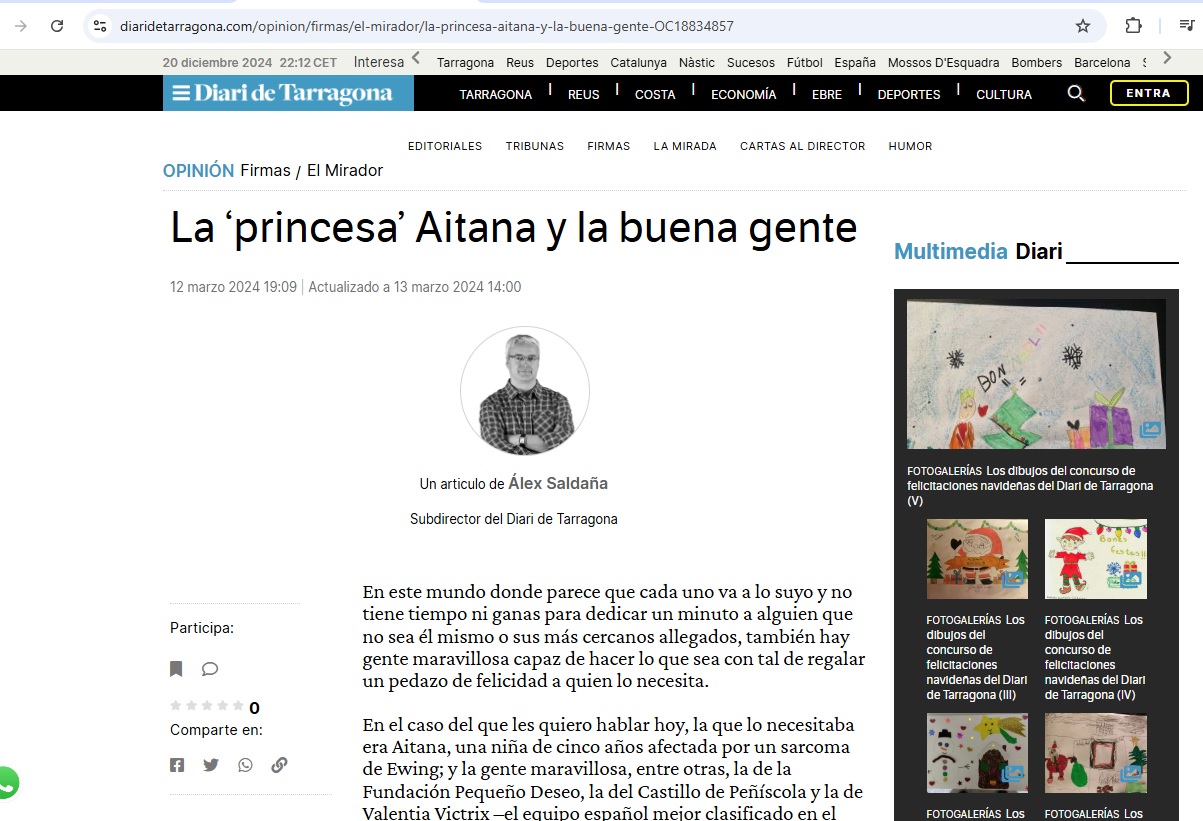This screenshot has height=821, width=1203.
Task: Open the España topic link
Action: 855,62
